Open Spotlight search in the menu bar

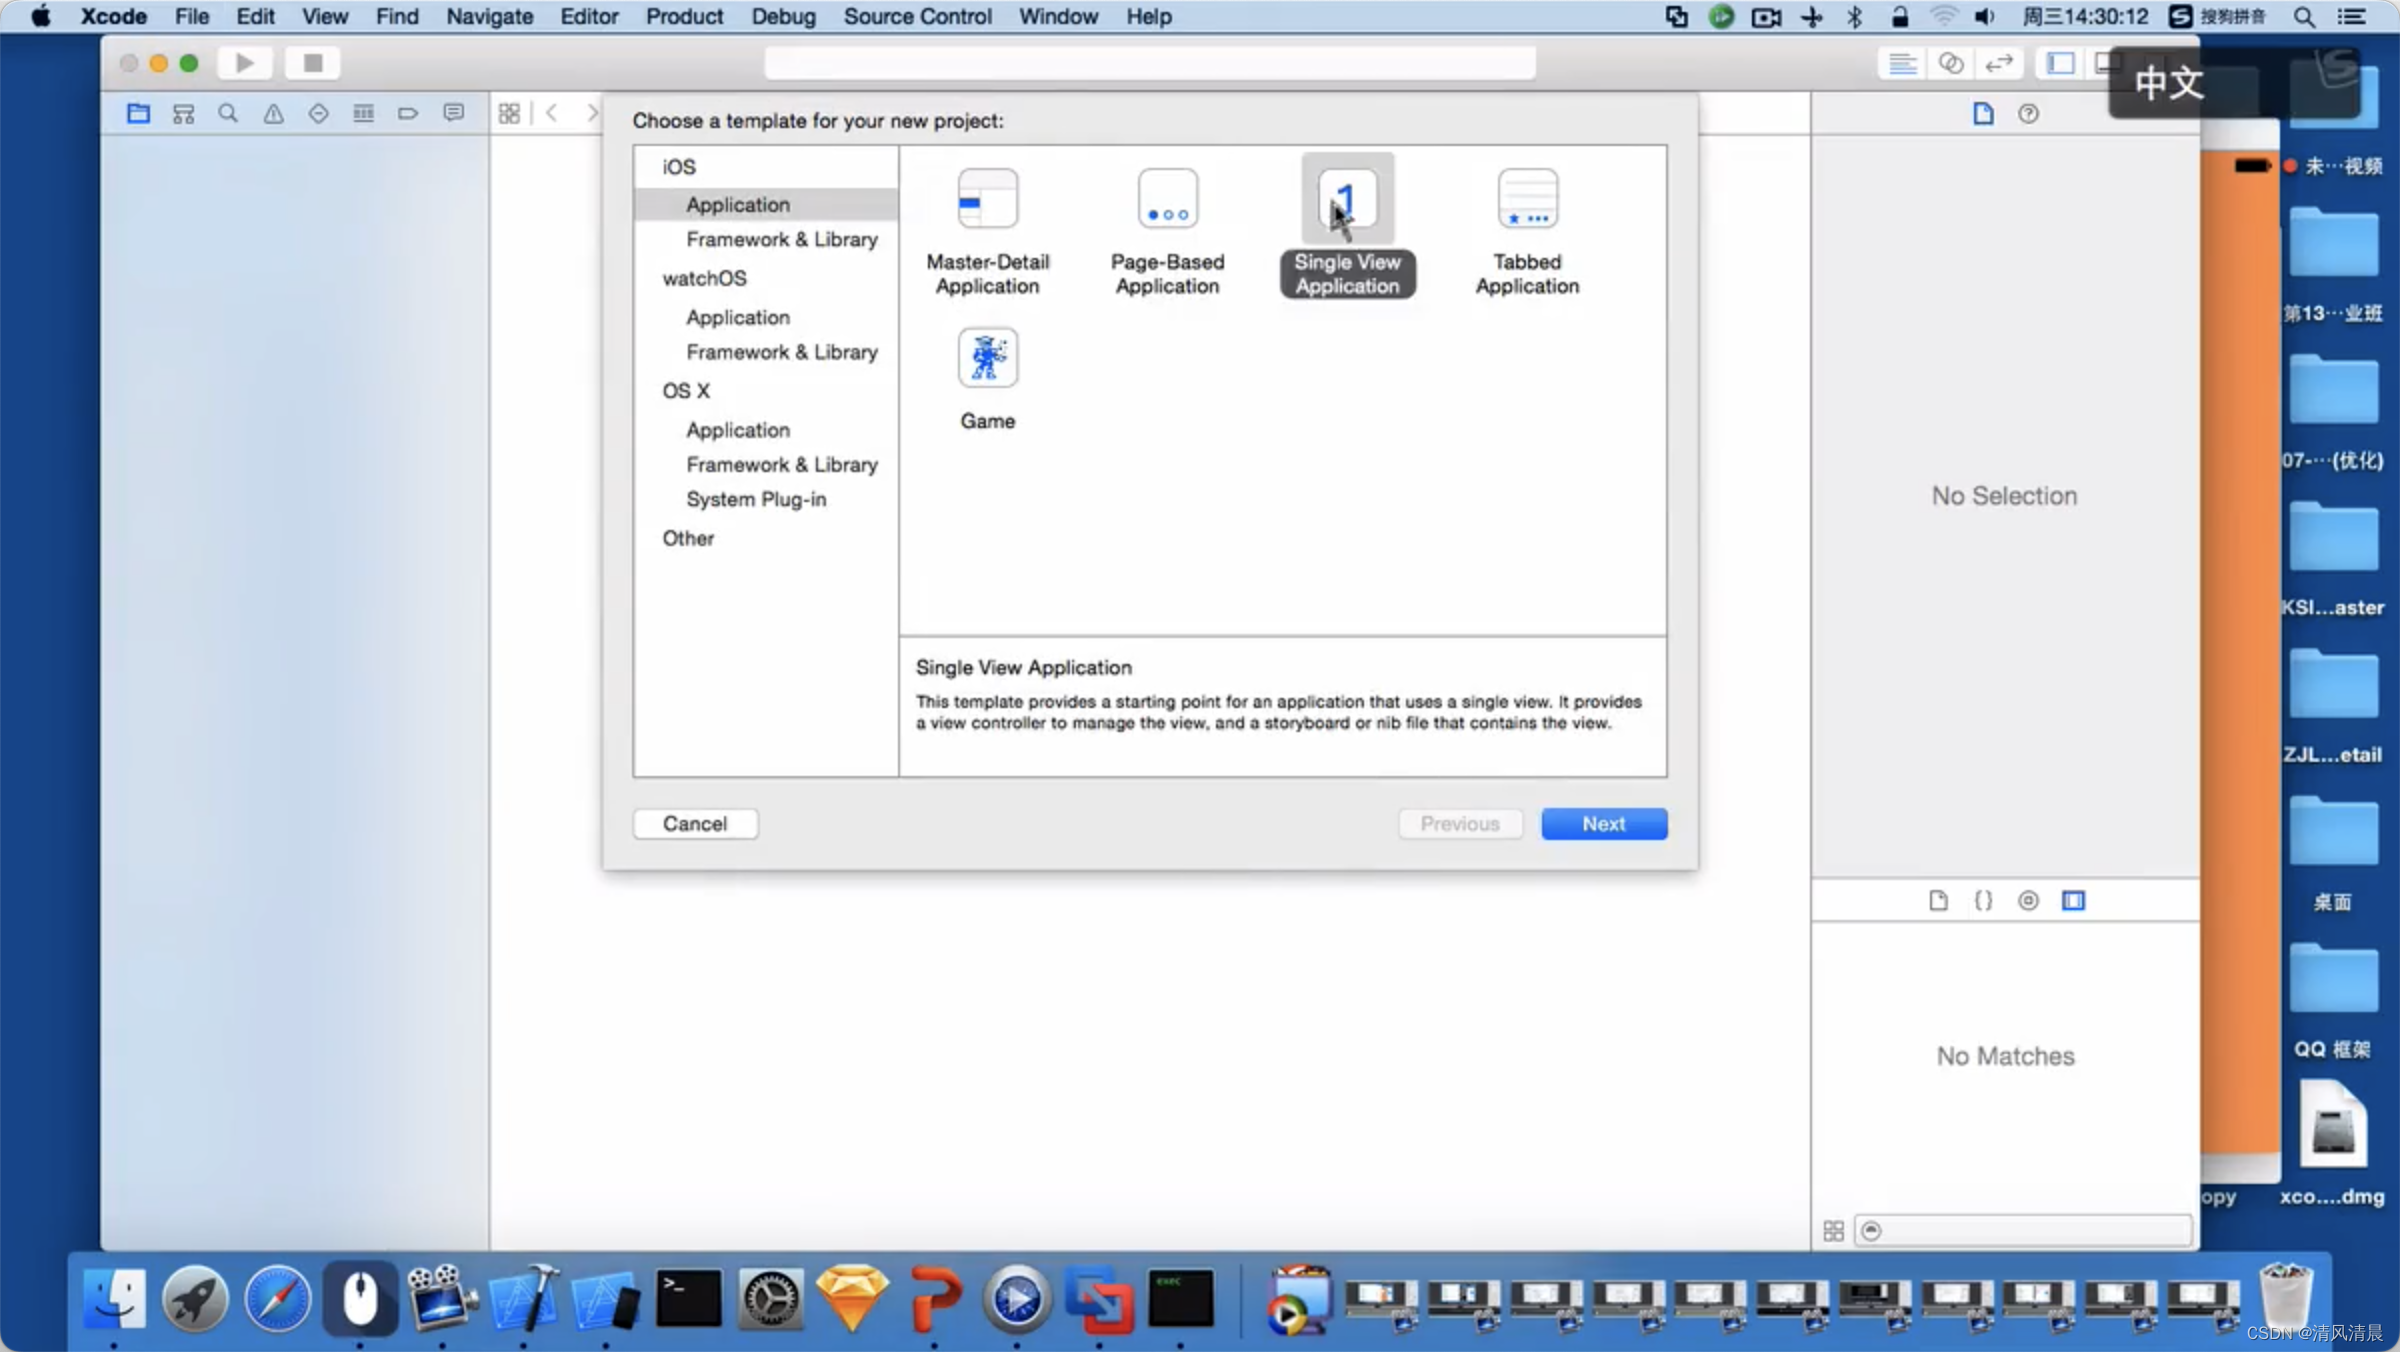(x=2304, y=16)
